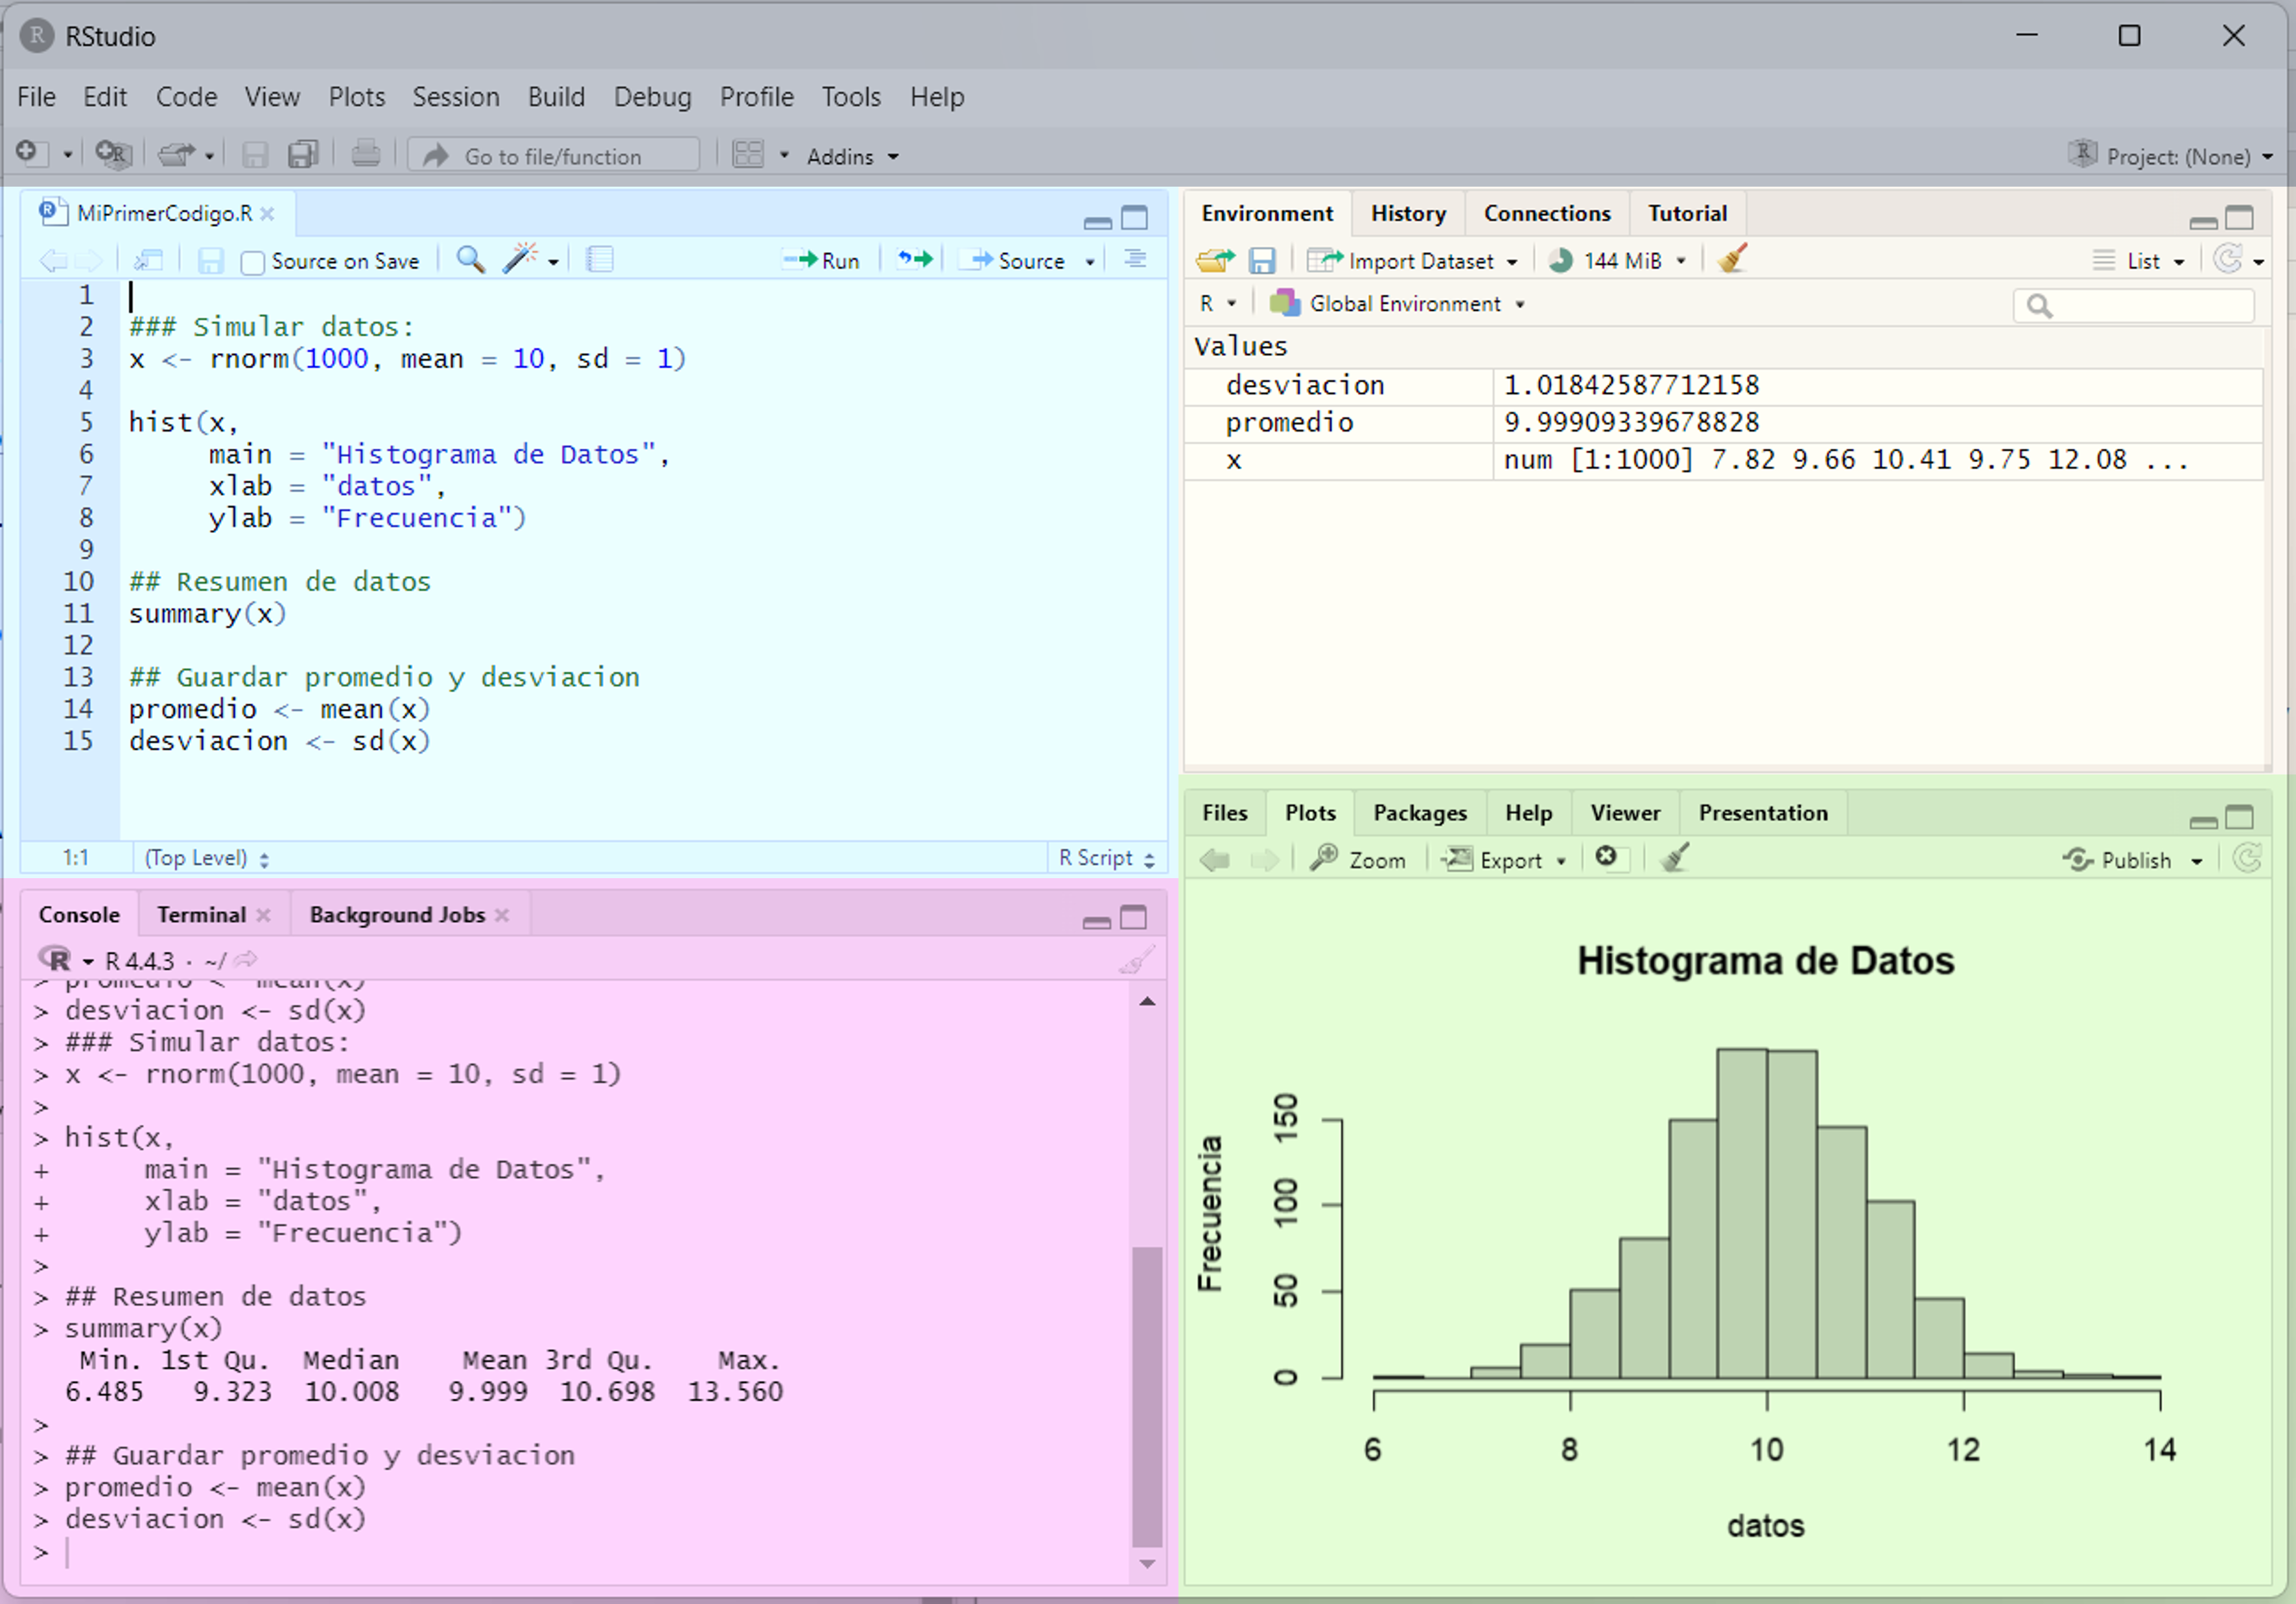
Task: Open the Session menu
Action: click(x=455, y=97)
